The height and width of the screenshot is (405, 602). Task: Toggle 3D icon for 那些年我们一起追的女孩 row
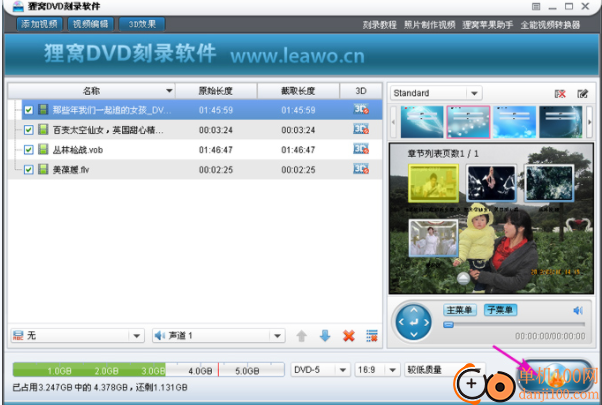point(361,109)
